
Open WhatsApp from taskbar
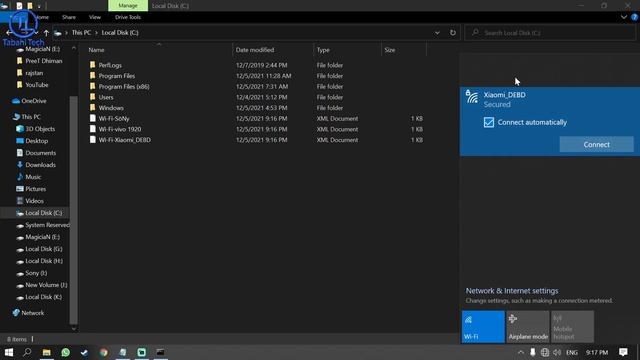65,352
